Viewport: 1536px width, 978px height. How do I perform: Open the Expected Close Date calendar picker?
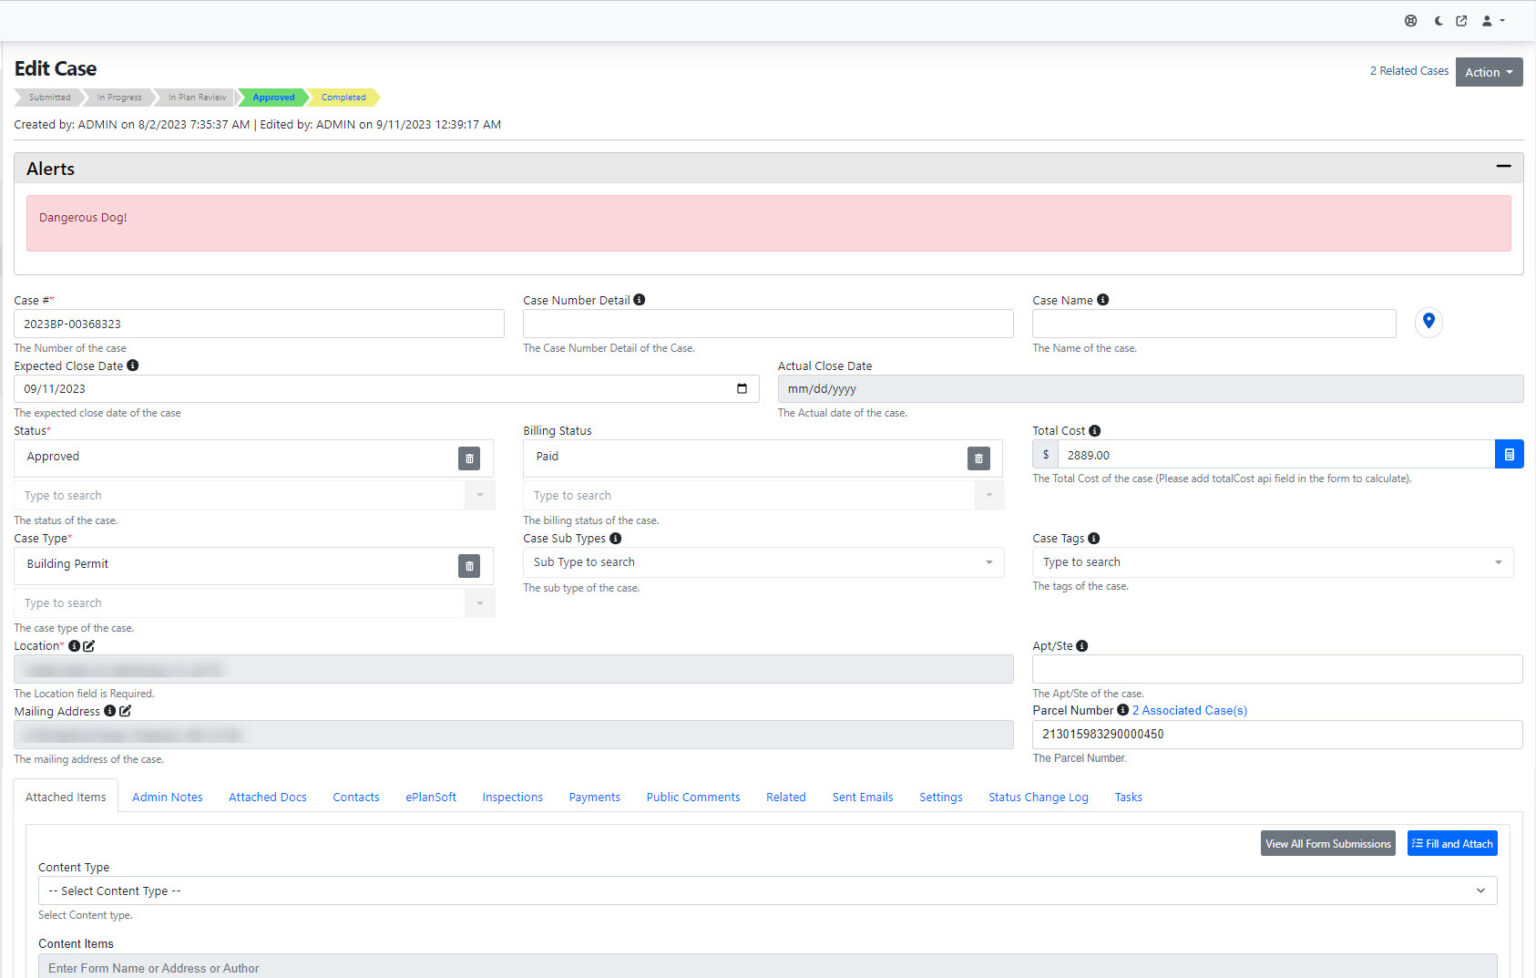click(741, 388)
